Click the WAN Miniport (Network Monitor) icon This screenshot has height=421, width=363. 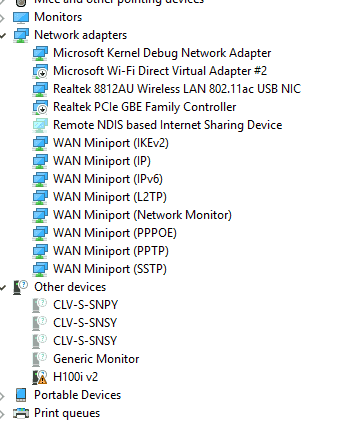[40, 215]
